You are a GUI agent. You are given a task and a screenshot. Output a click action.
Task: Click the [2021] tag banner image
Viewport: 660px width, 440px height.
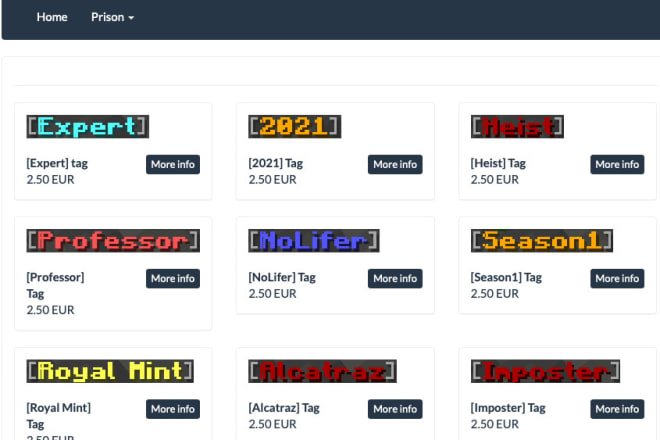coord(295,126)
